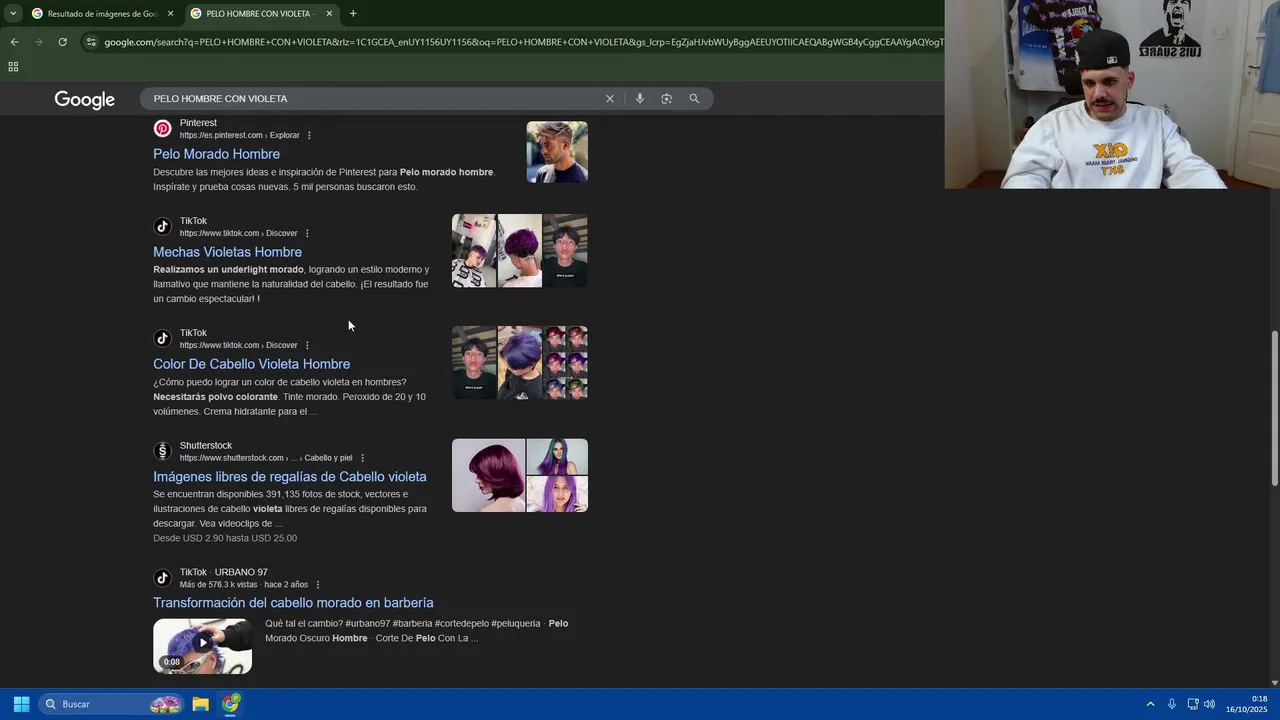Go back to the previous page
Screen dimensions: 1280x720
[14, 42]
